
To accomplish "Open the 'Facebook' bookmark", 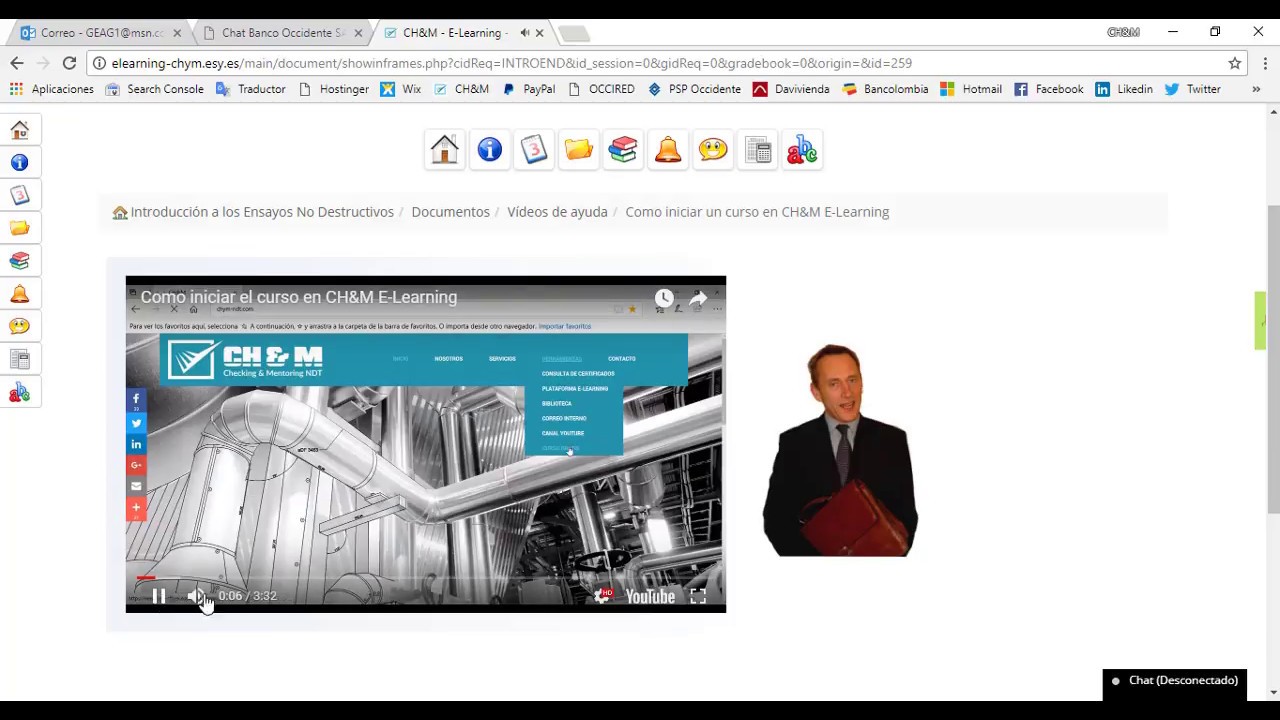I will (1049, 89).
